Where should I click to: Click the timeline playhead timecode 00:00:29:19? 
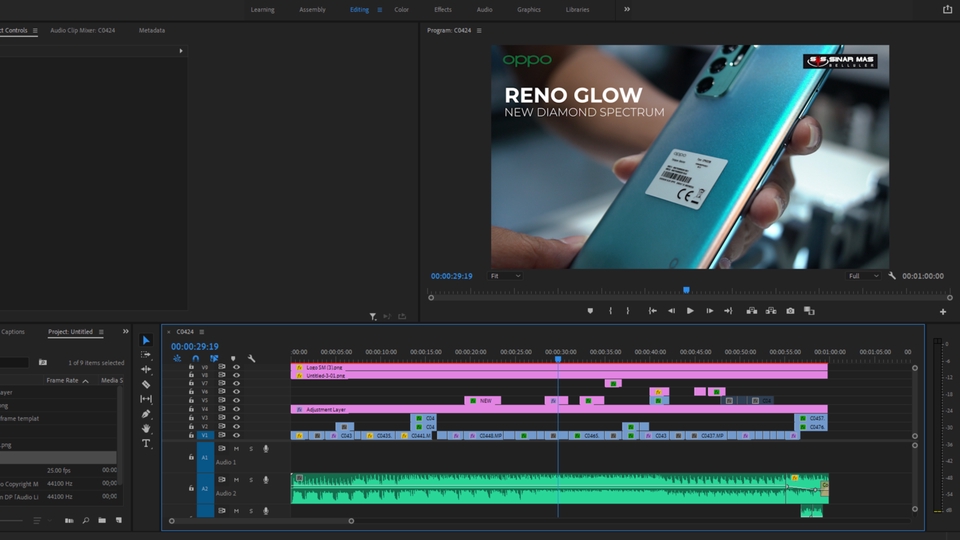click(x=195, y=347)
